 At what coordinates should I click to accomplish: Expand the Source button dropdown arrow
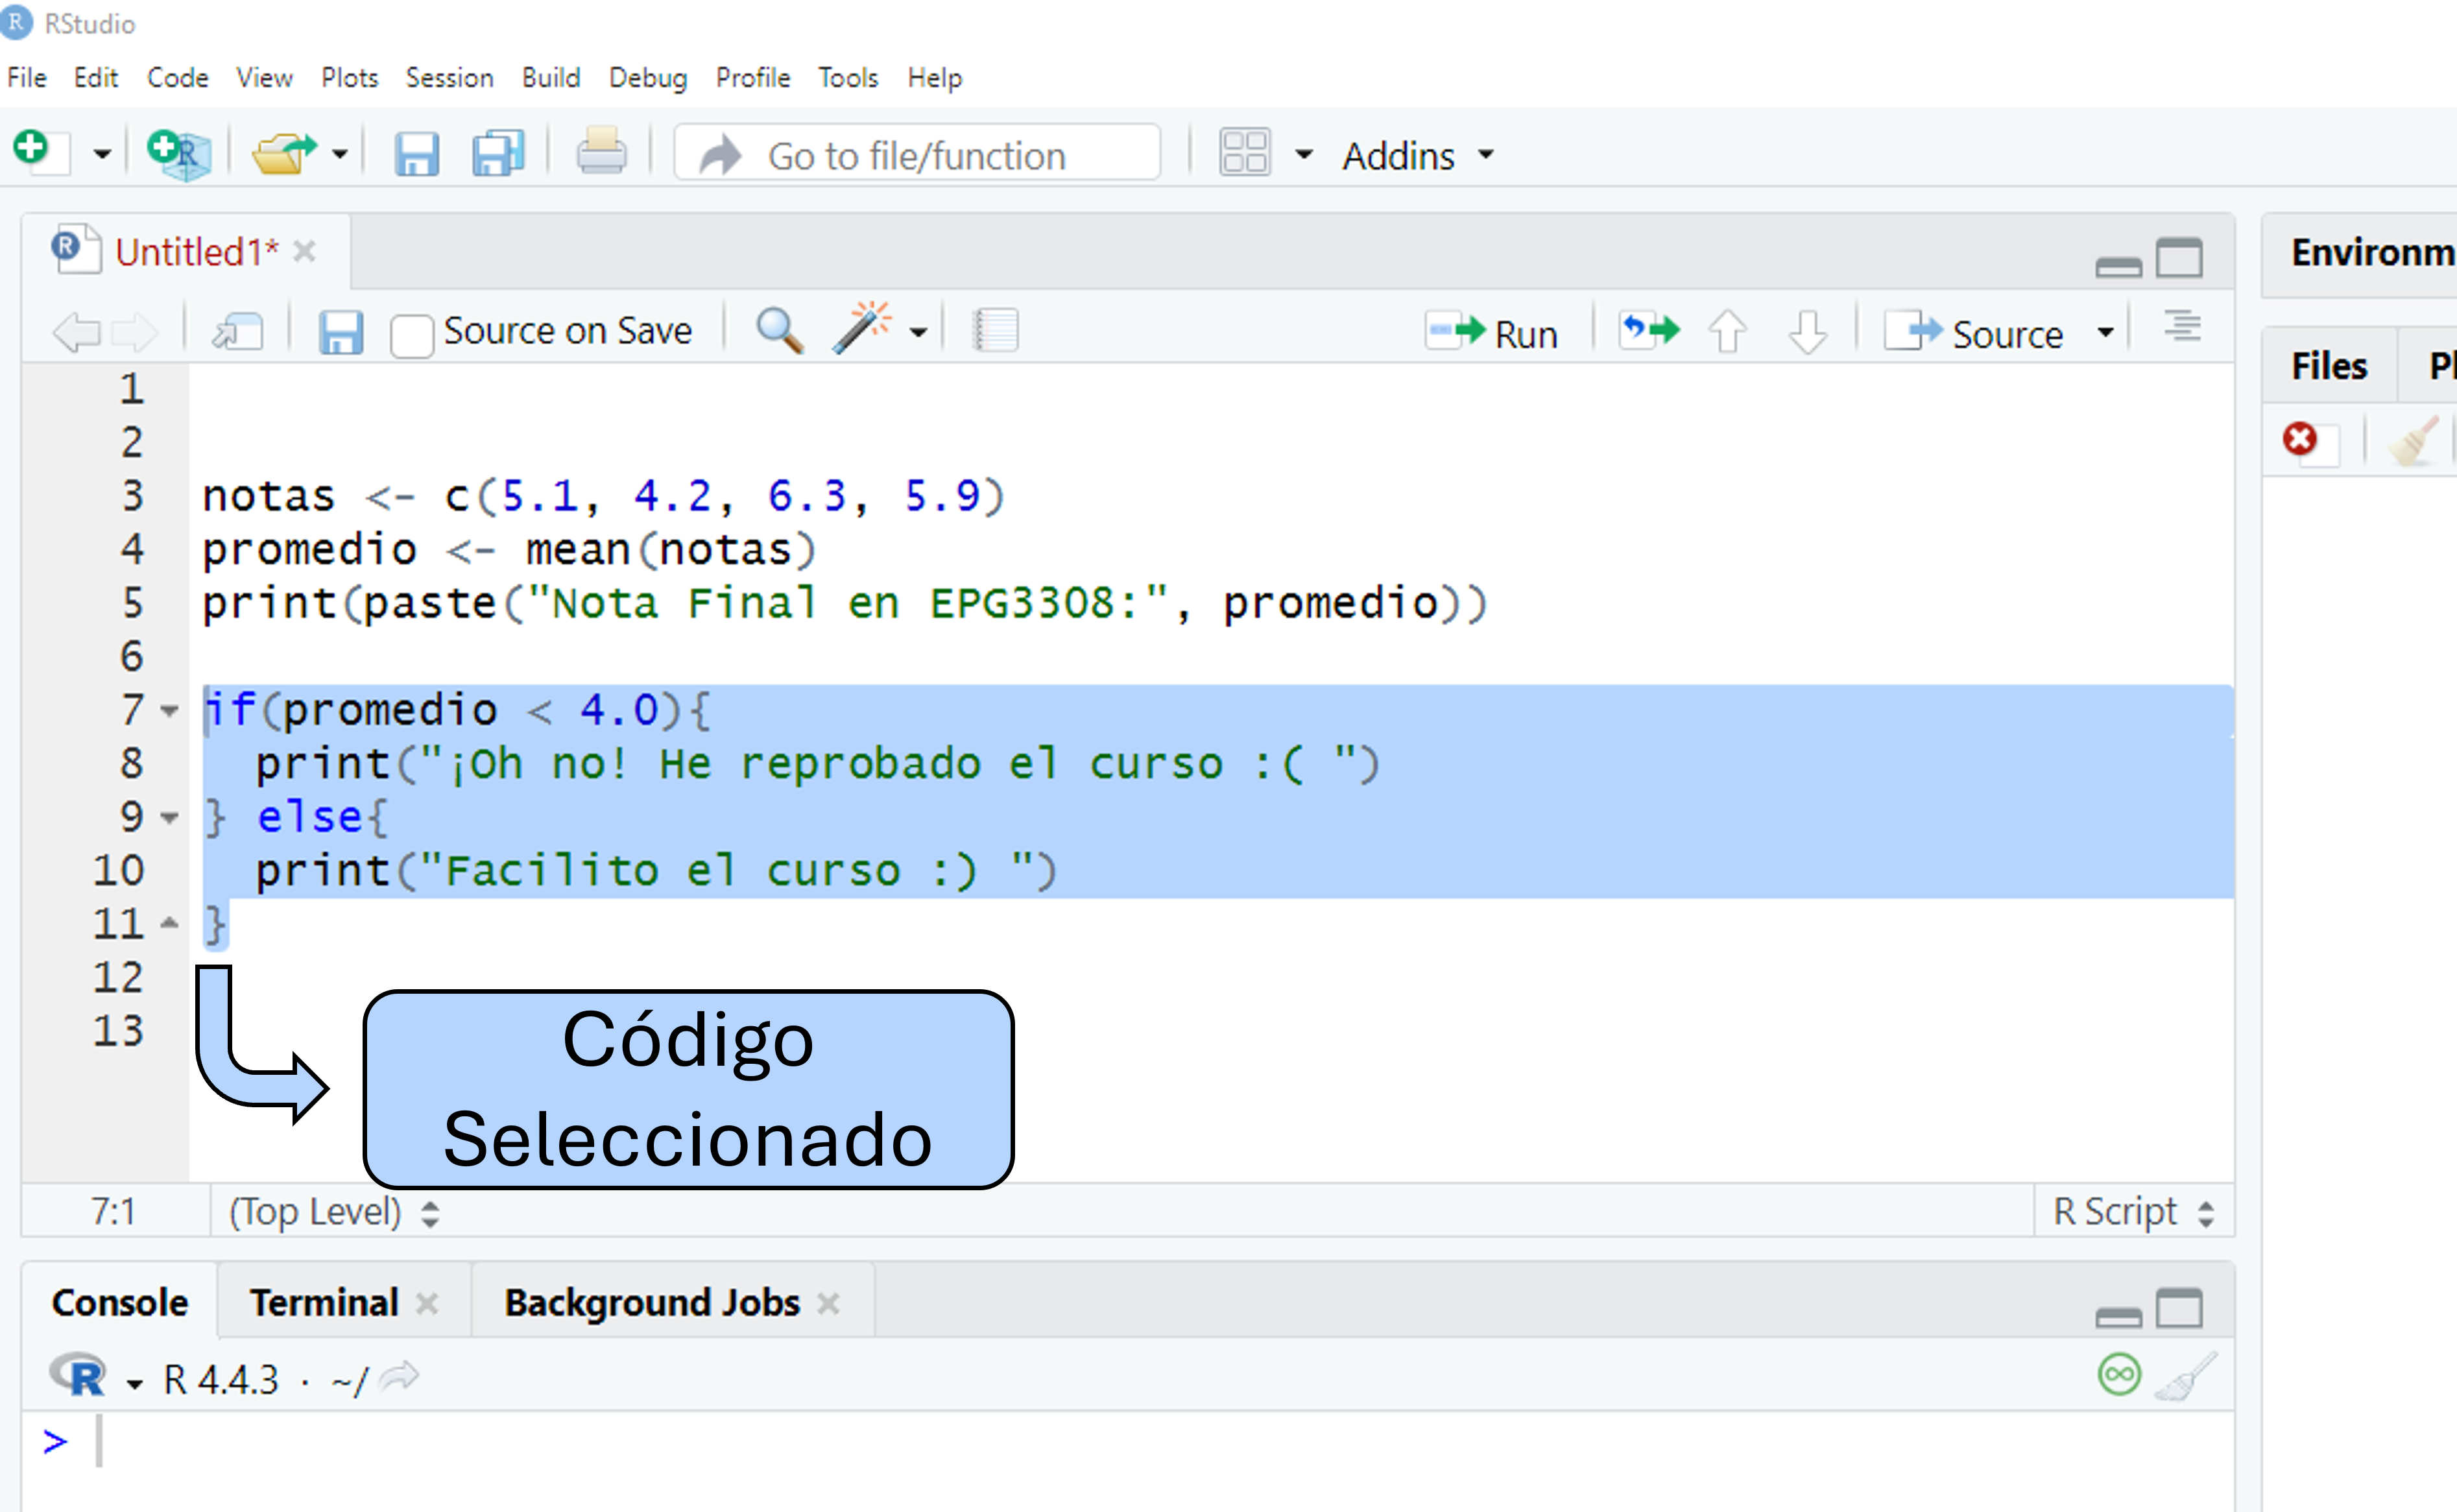pos(2105,333)
